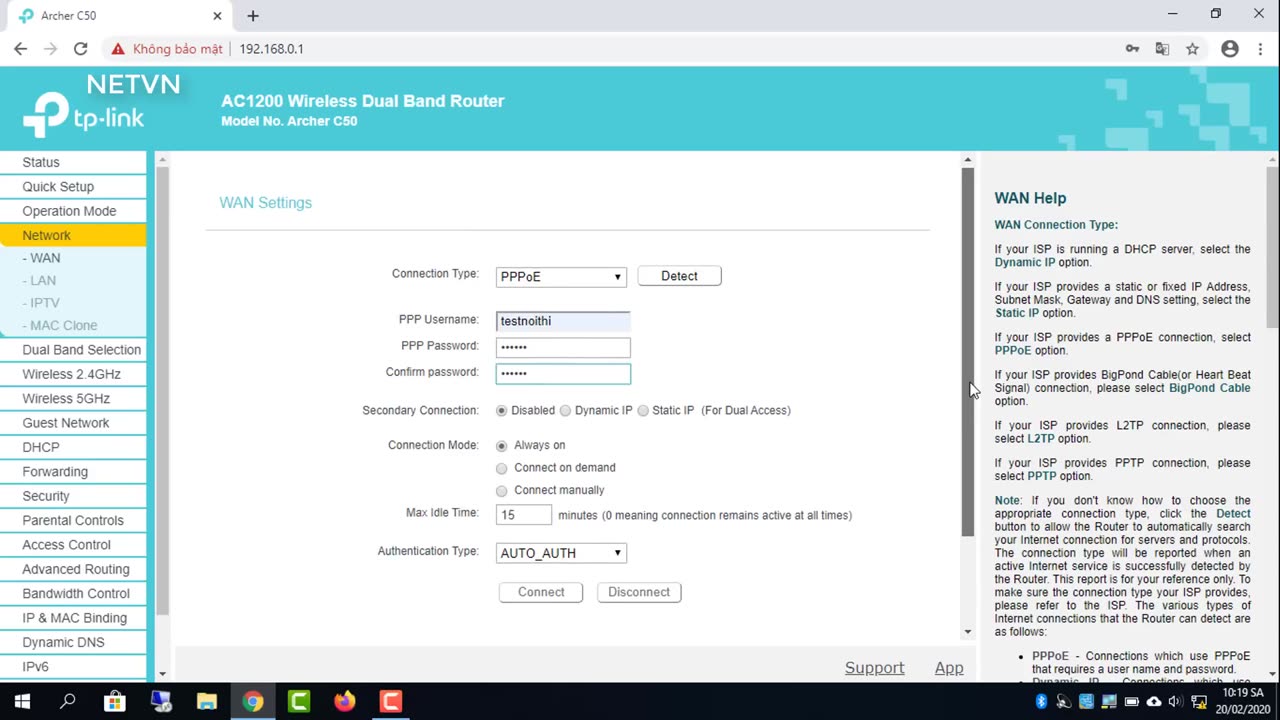Open Dynamic DNS in the sidebar
1280x720 pixels.
click(73, 642)
